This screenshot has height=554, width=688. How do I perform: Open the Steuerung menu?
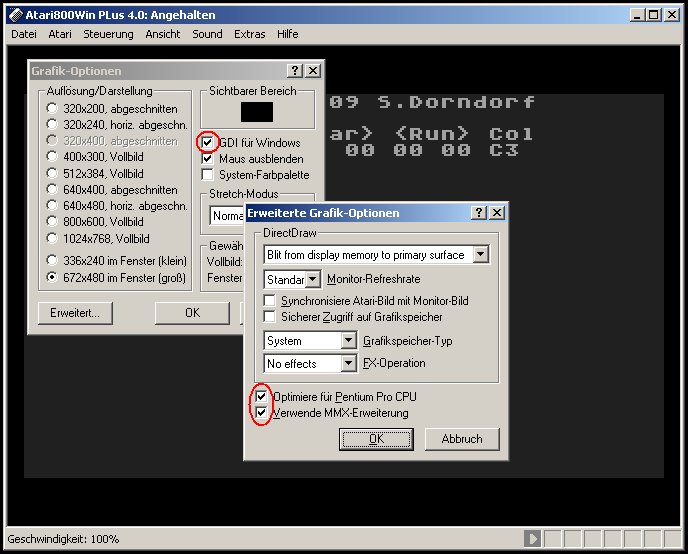108,34
